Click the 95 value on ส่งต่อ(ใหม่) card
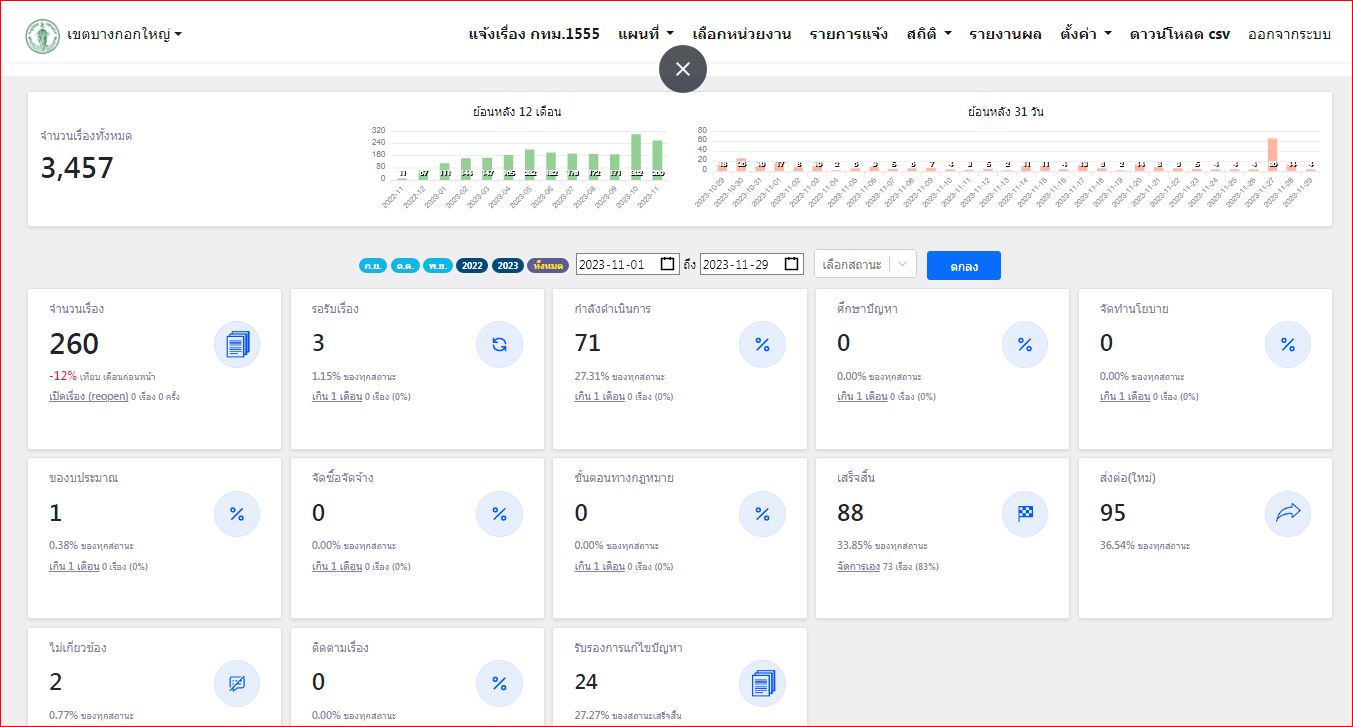 click(1113, 513)
